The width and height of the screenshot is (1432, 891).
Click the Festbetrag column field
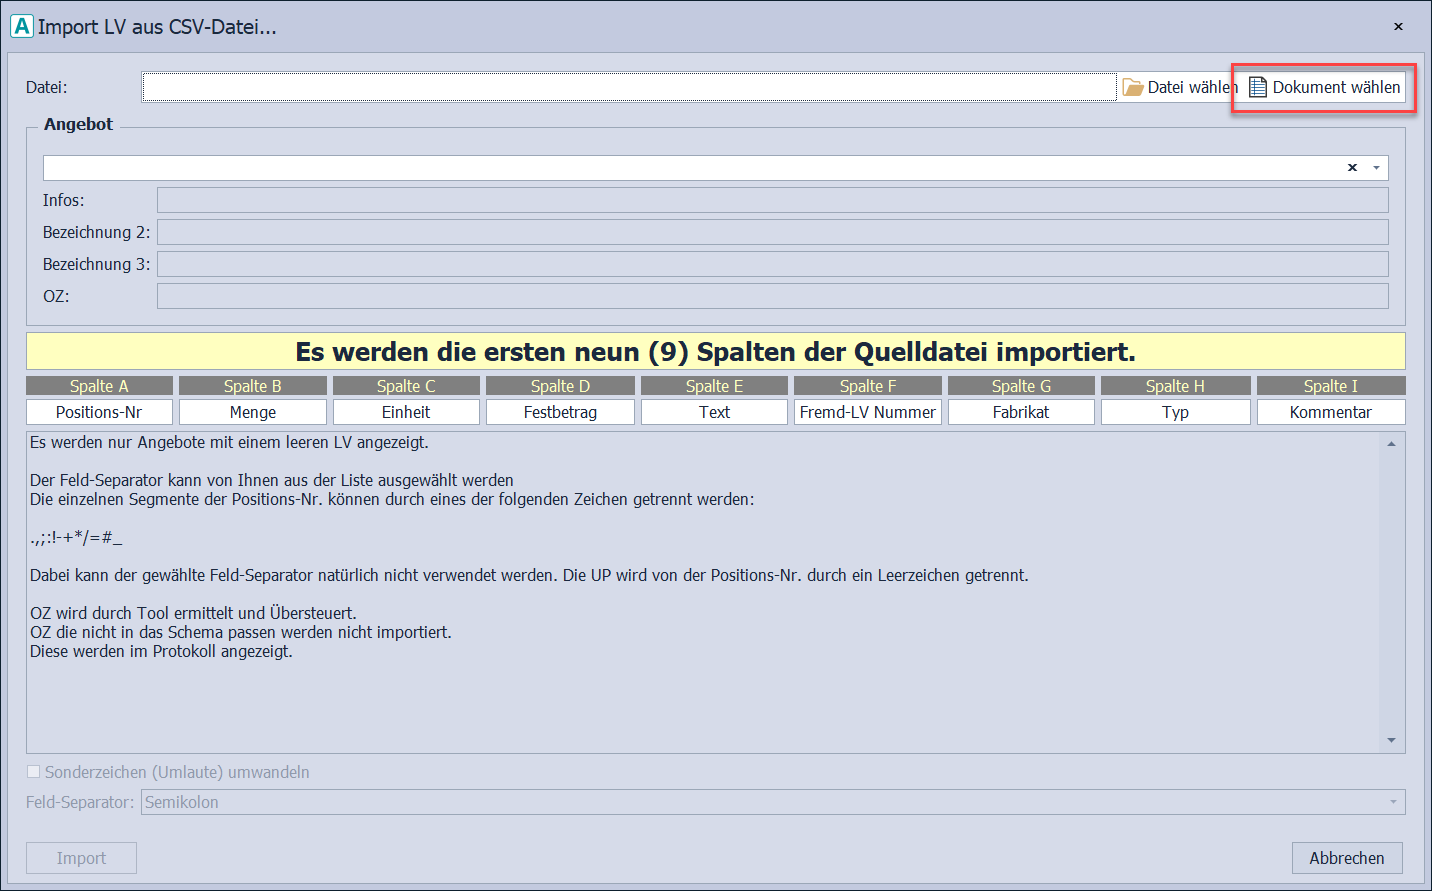(560, 412)
